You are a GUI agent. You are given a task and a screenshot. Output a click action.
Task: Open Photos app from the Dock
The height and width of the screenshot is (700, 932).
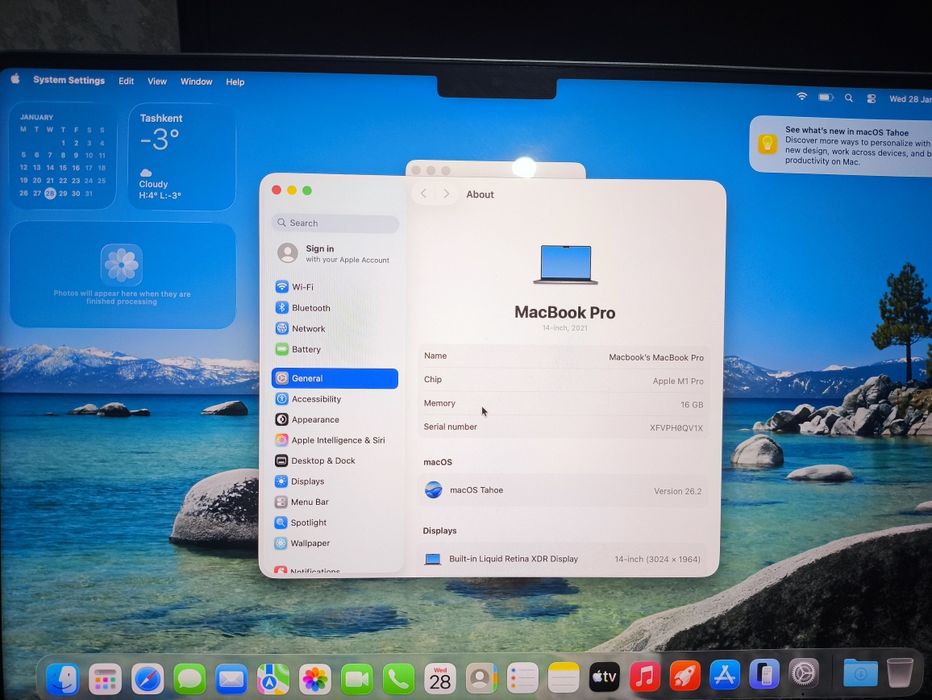[315, 679]
